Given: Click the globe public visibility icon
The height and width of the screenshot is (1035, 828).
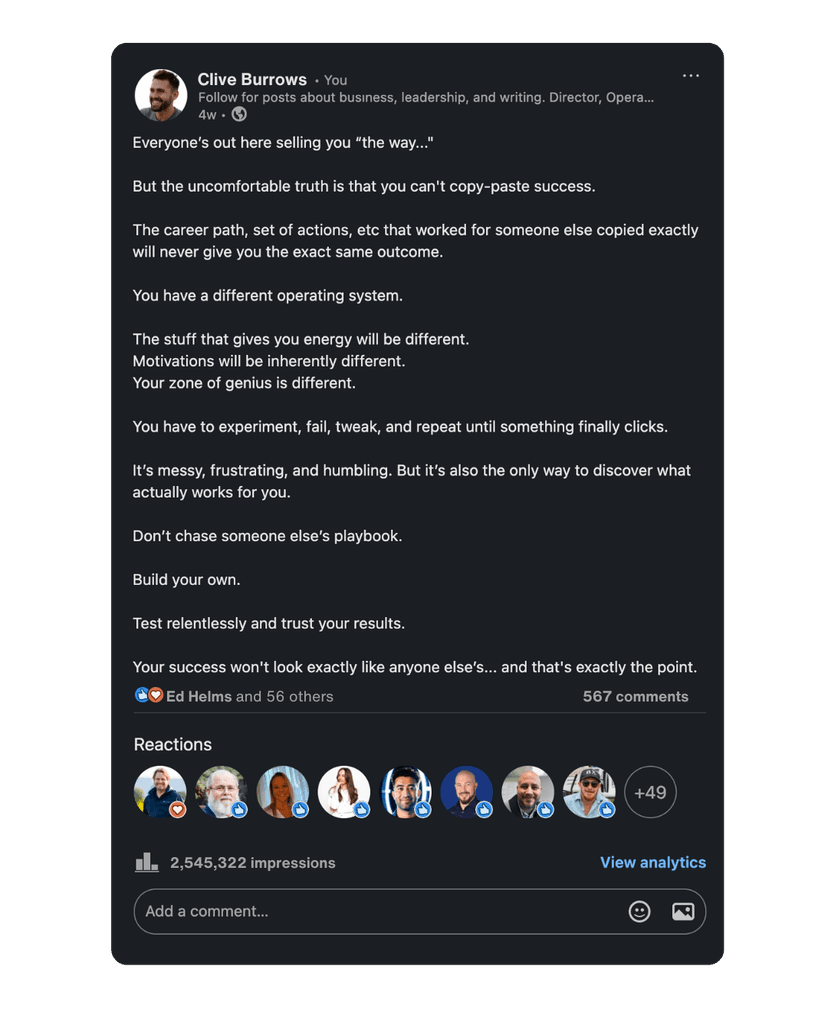Looking at the screenshot, I should coord(239,115).
